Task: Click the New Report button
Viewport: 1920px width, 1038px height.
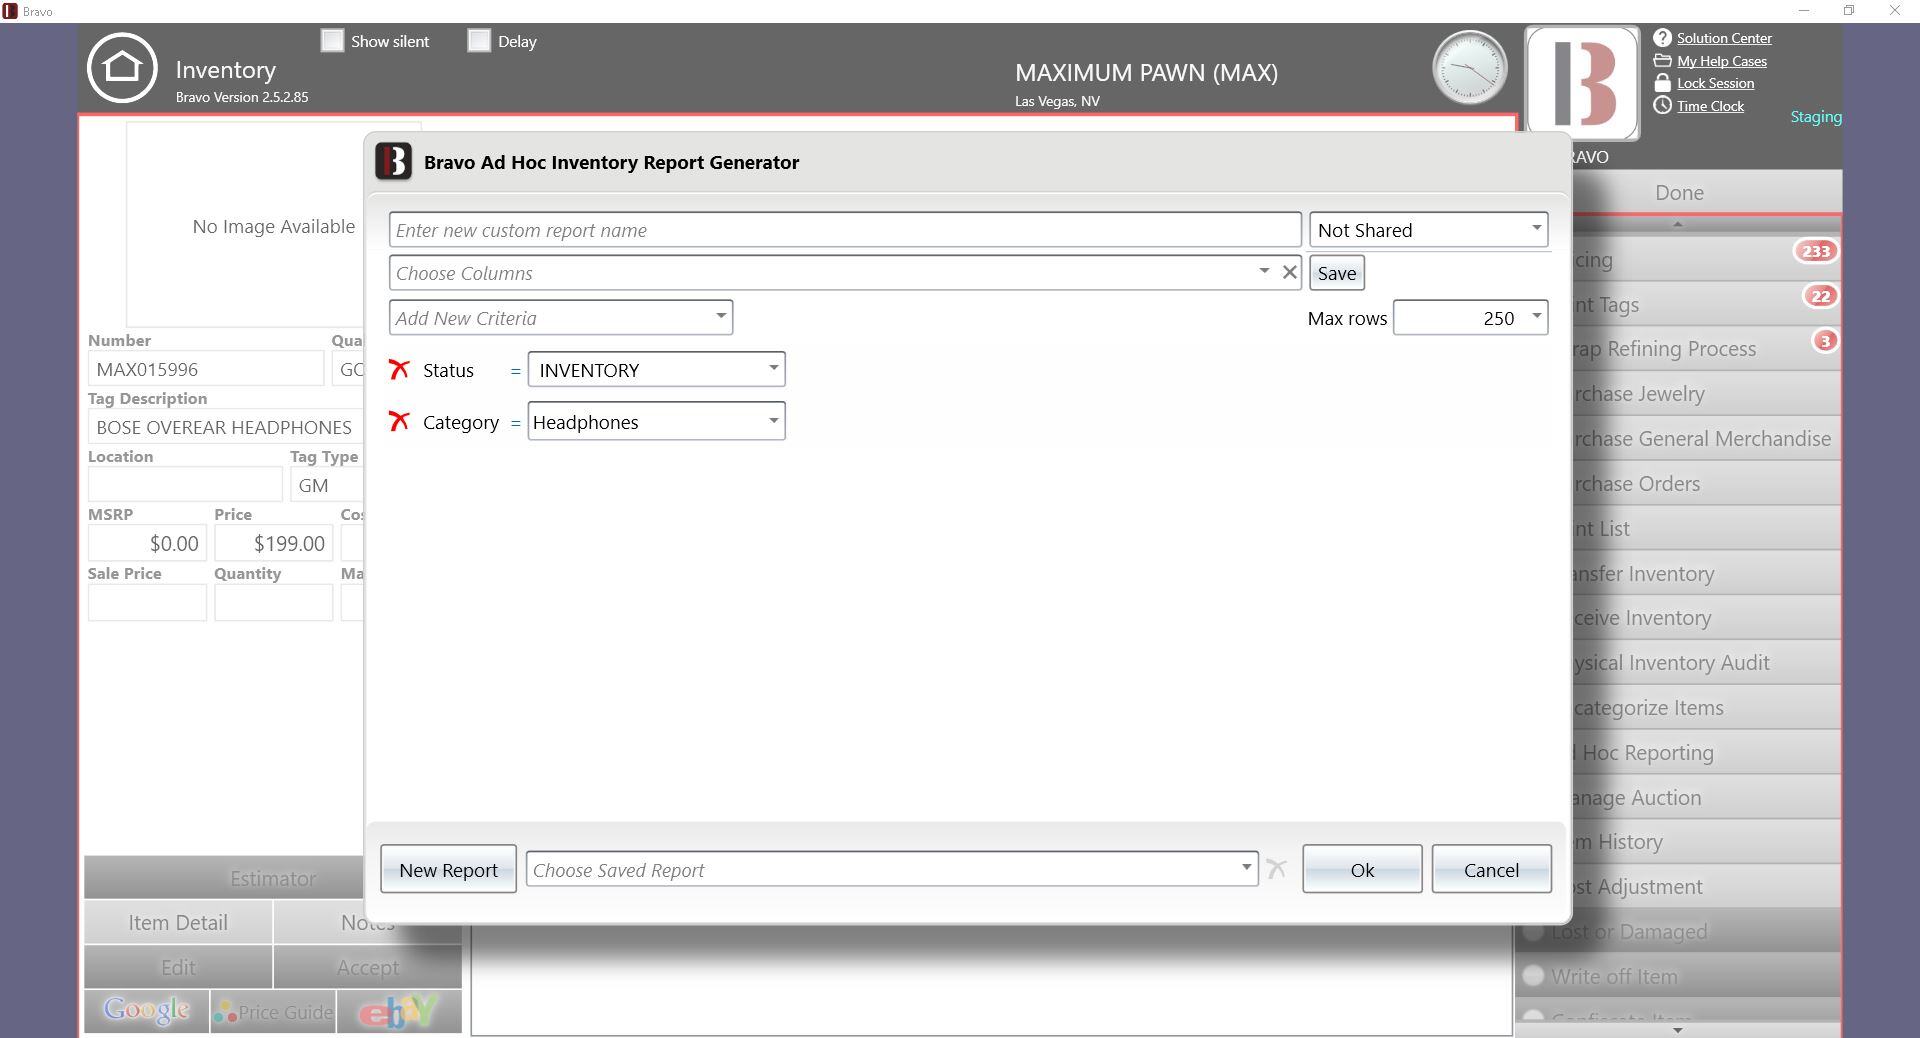Action: click(x=448, y=869)
